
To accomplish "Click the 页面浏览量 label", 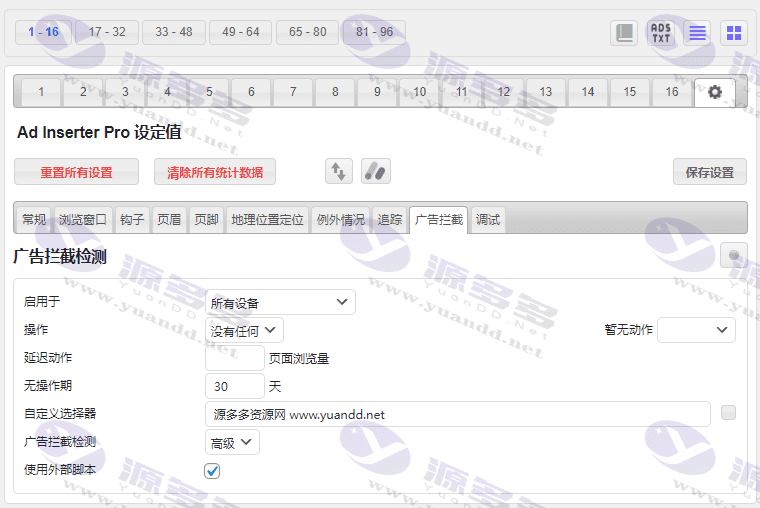I will point(299,359).
